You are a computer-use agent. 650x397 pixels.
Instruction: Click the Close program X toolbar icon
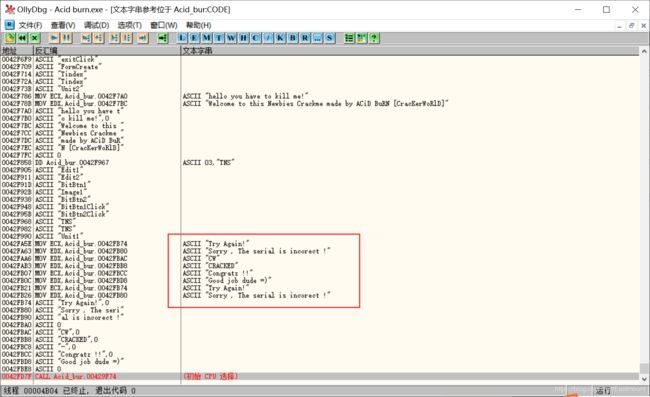tap(35, 38)
